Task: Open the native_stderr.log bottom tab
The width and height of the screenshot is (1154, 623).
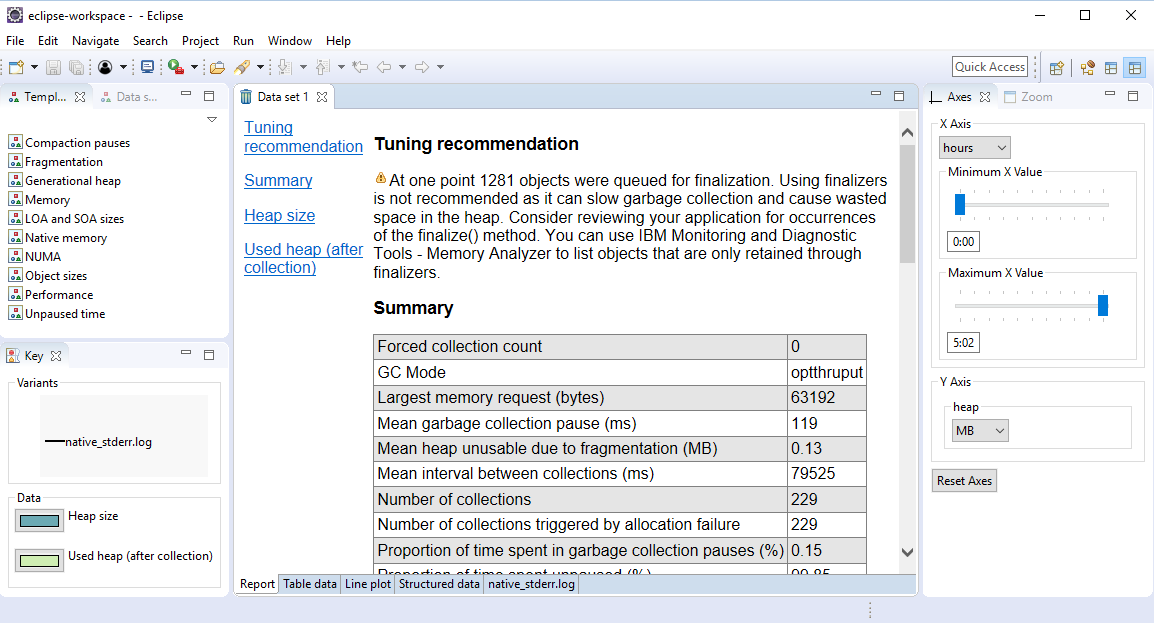Action: (x=531, y=584)
